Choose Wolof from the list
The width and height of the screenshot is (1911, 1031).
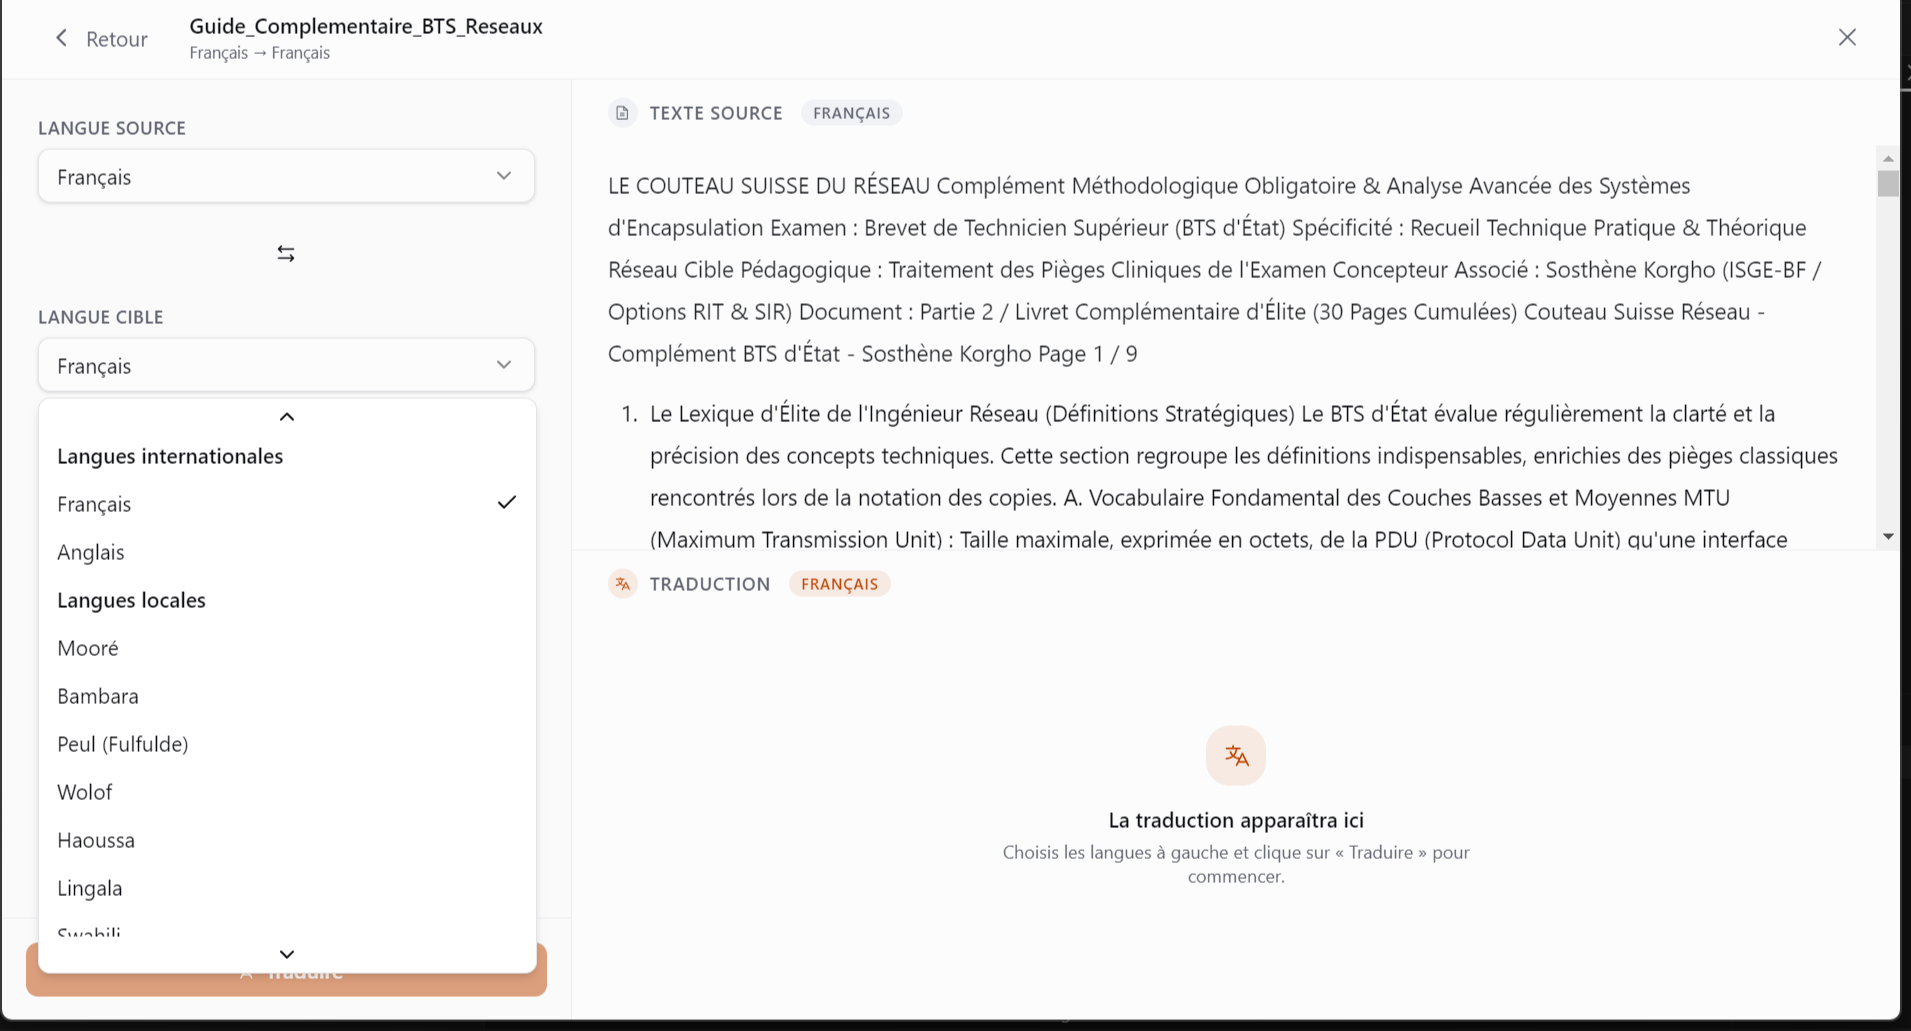click(x=287, y=792)
